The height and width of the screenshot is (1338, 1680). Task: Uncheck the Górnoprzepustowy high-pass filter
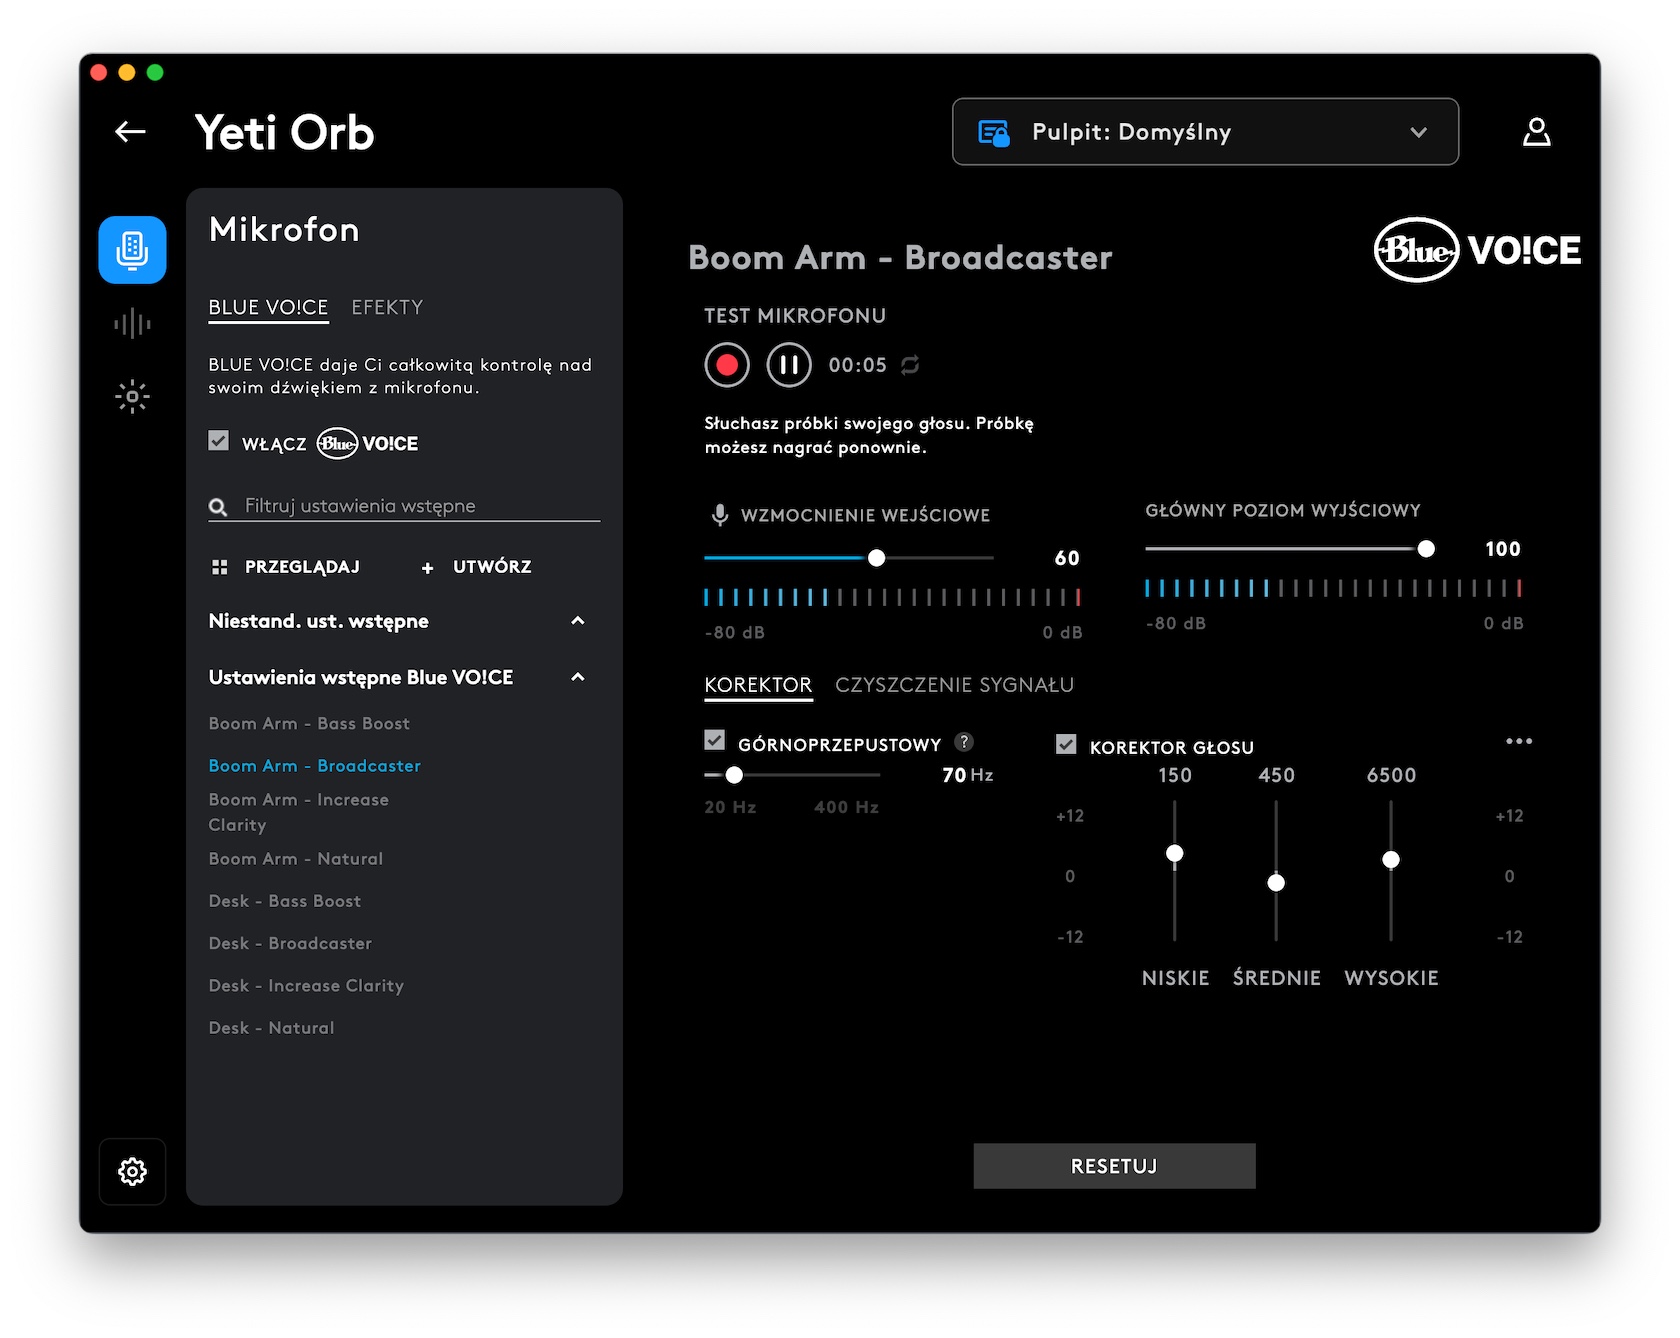coord(714,741)
